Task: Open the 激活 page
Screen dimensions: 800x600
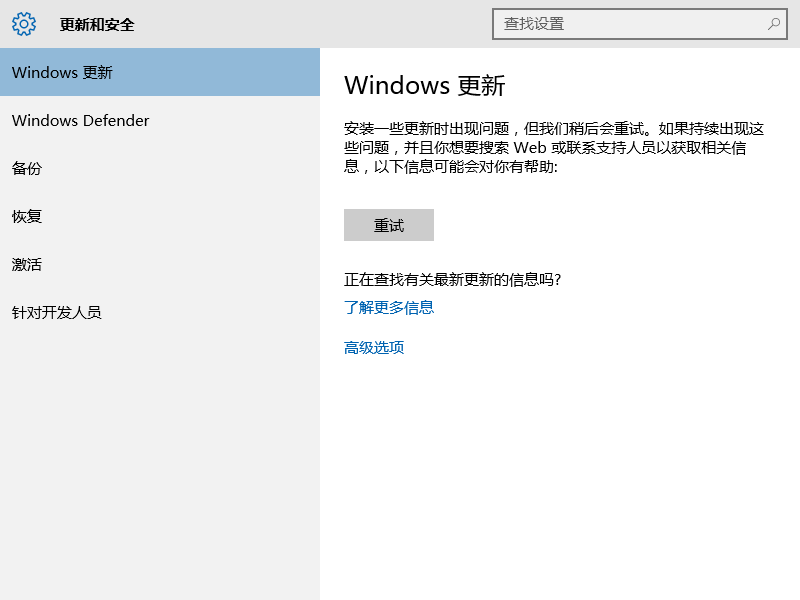Action: 160,264
